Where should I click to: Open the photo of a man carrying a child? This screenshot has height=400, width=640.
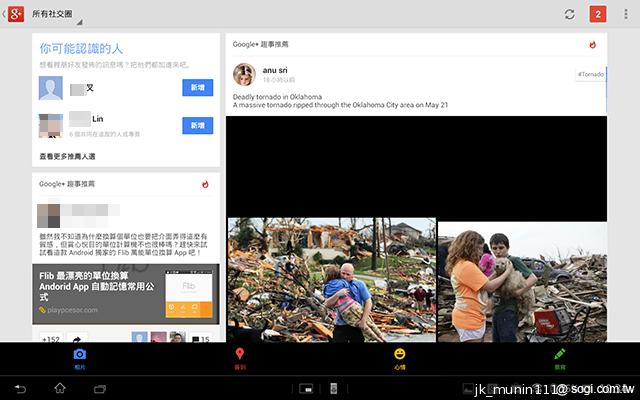pyautogui.click(x=331, y=280)
